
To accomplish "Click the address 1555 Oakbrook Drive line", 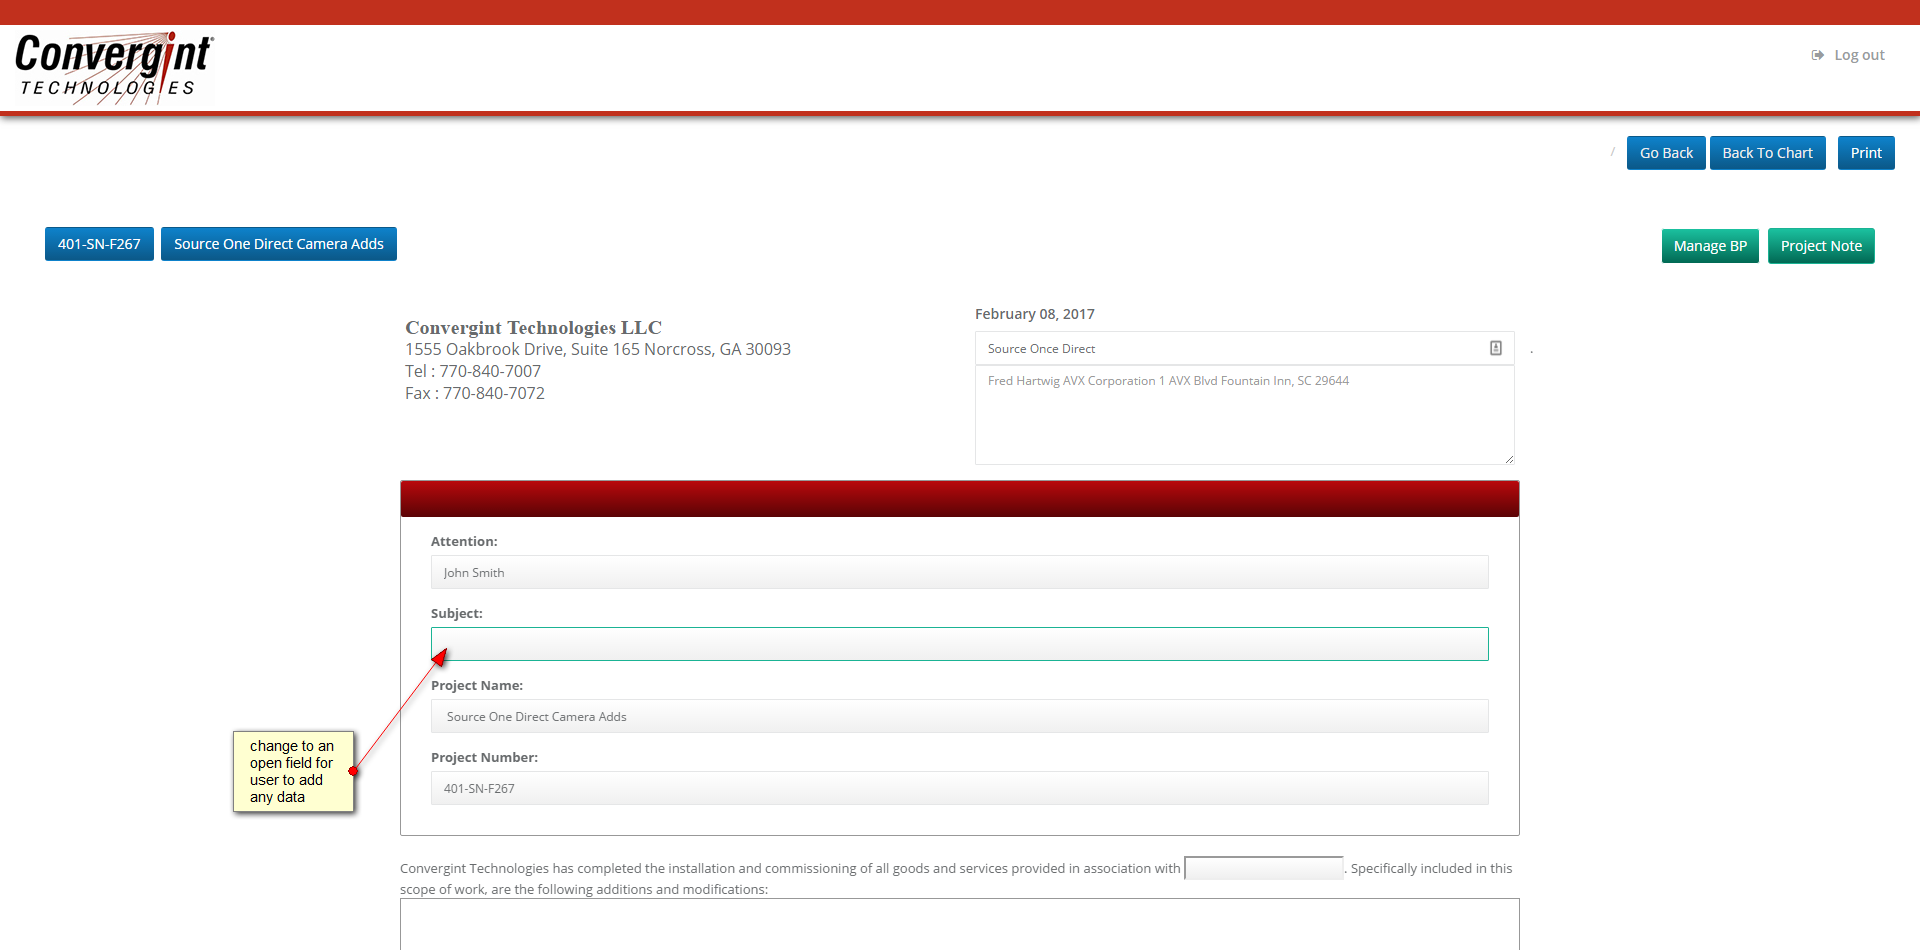I will tap(598, 349).
